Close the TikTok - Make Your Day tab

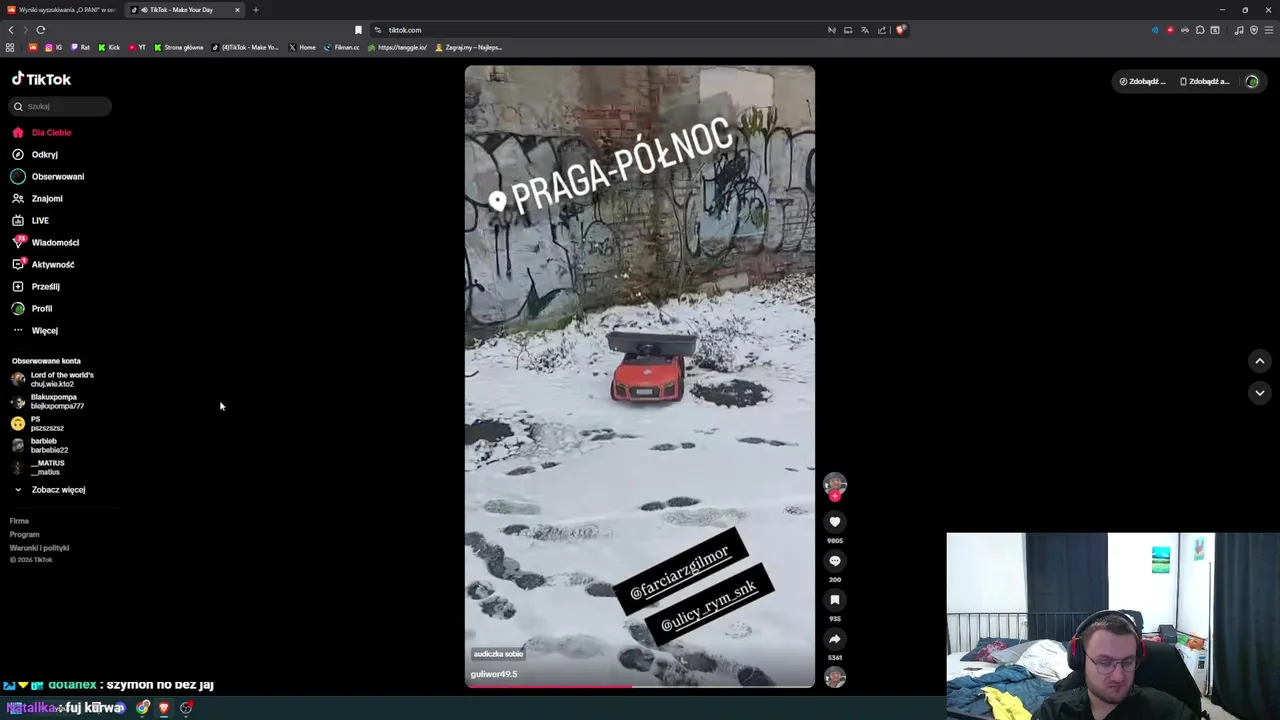click(238, 10)
